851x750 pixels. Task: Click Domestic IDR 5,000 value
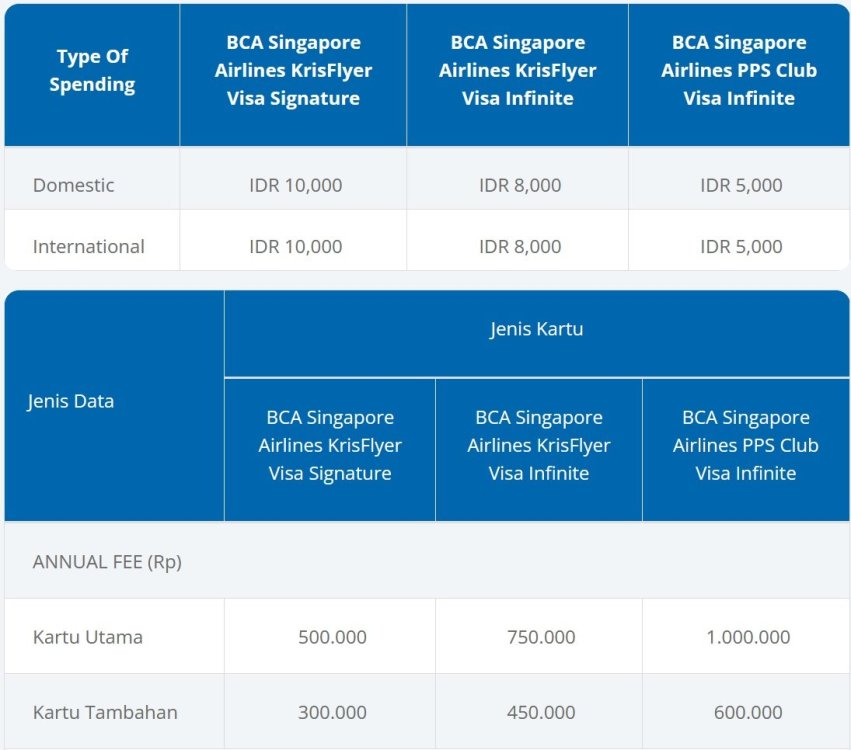click(741, 185)
